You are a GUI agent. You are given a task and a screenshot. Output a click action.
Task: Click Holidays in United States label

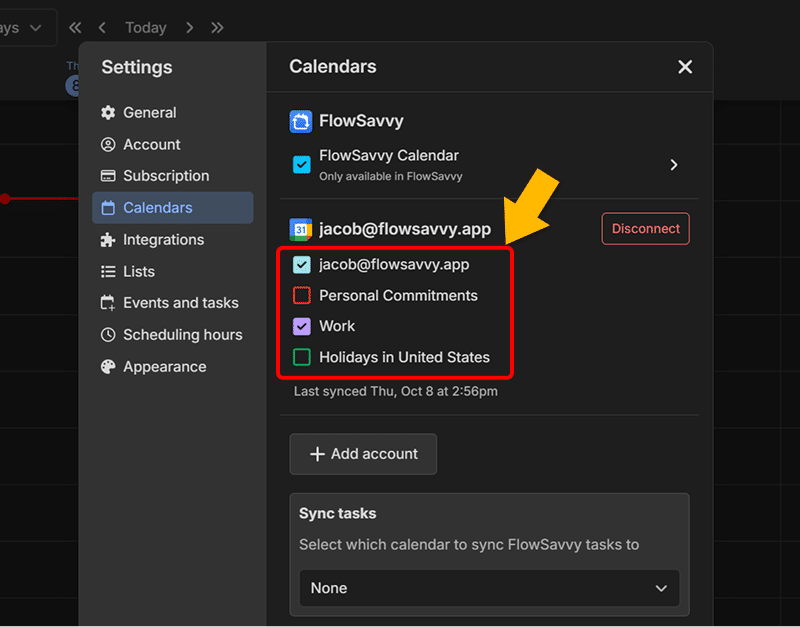point(405,358)
